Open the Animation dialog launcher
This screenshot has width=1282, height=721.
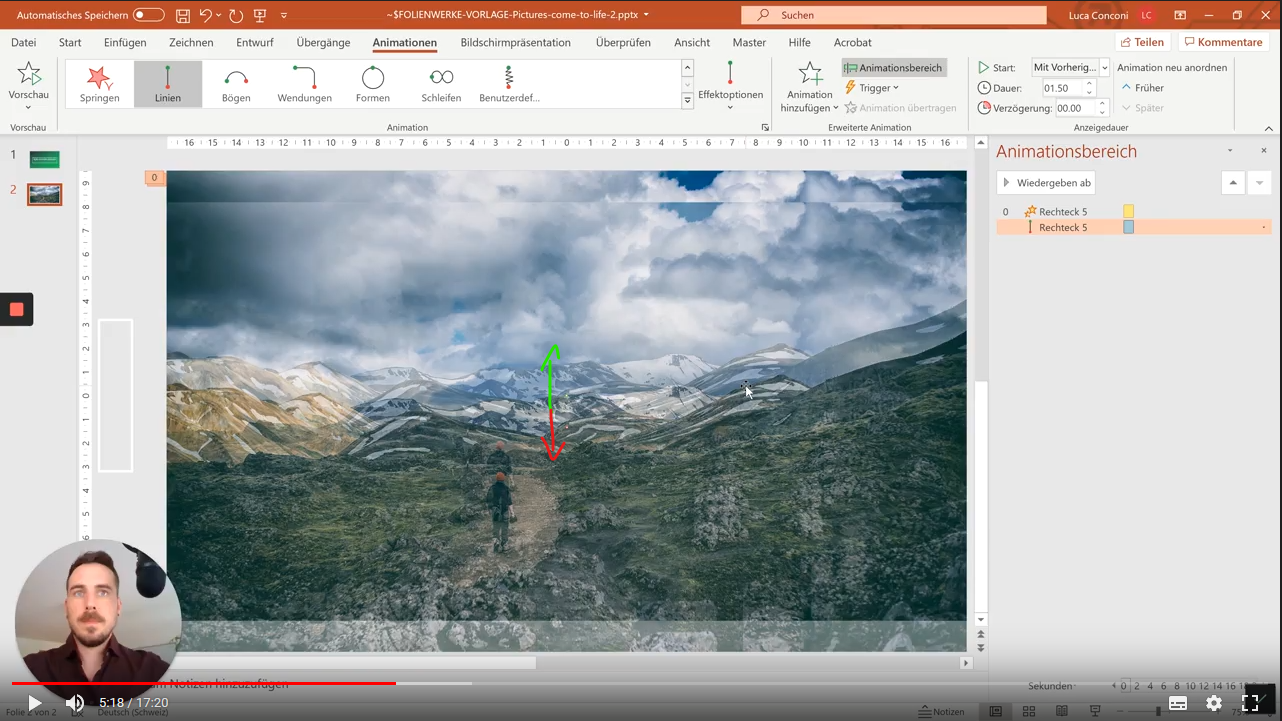(765, 128)
